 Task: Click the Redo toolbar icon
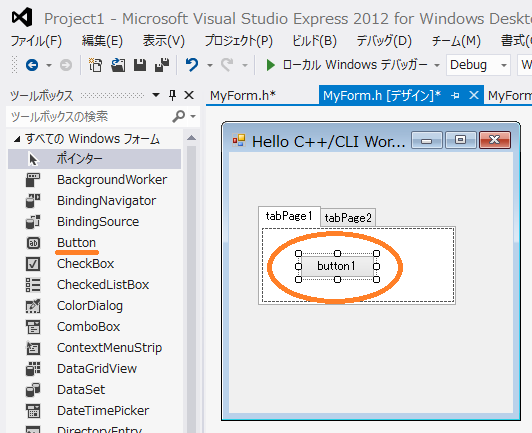(x=227, y=64)
